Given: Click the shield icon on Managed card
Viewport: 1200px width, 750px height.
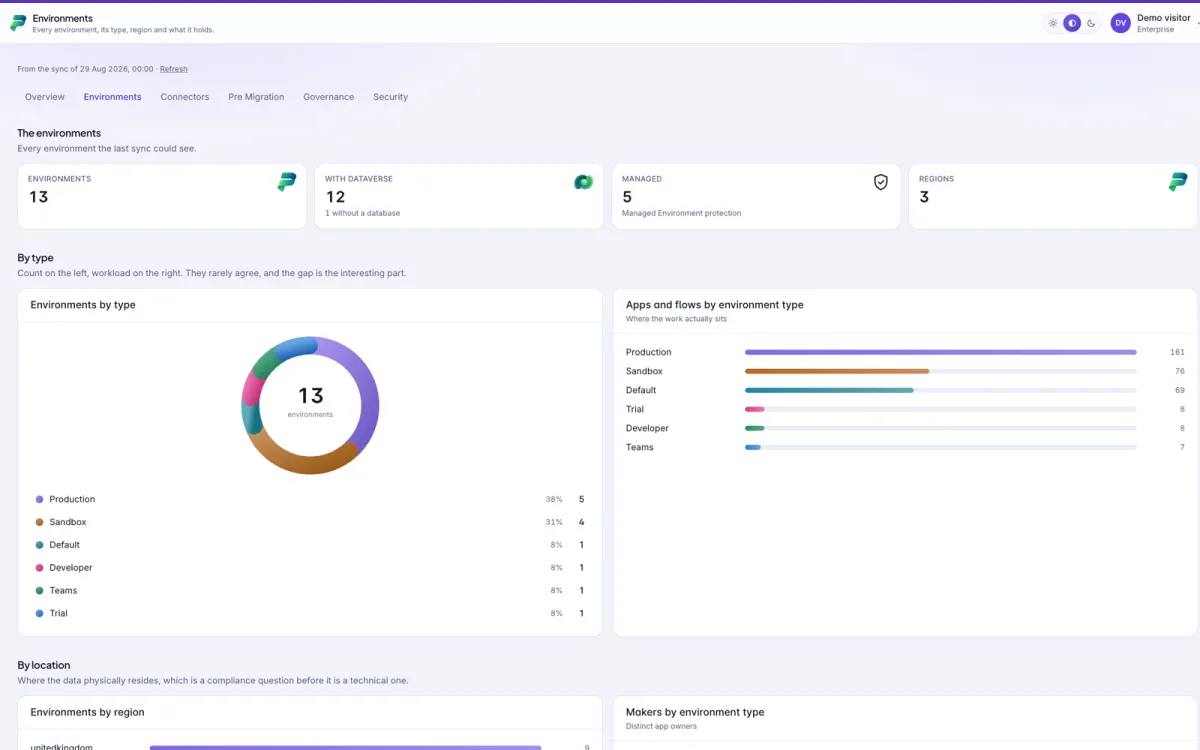Looking at the screenshot, I should tap(881, 182).
